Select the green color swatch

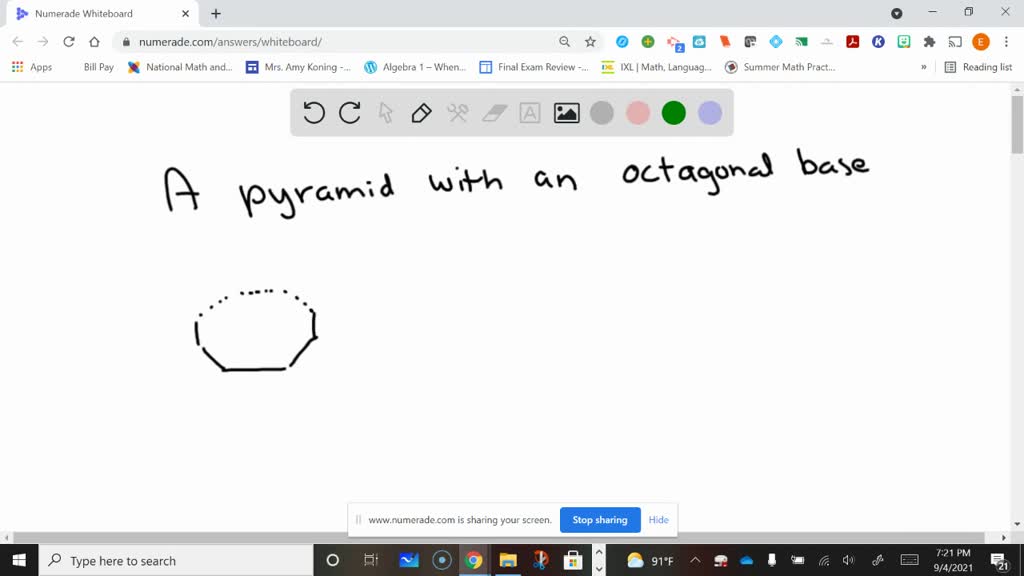(x=673, y=113)
